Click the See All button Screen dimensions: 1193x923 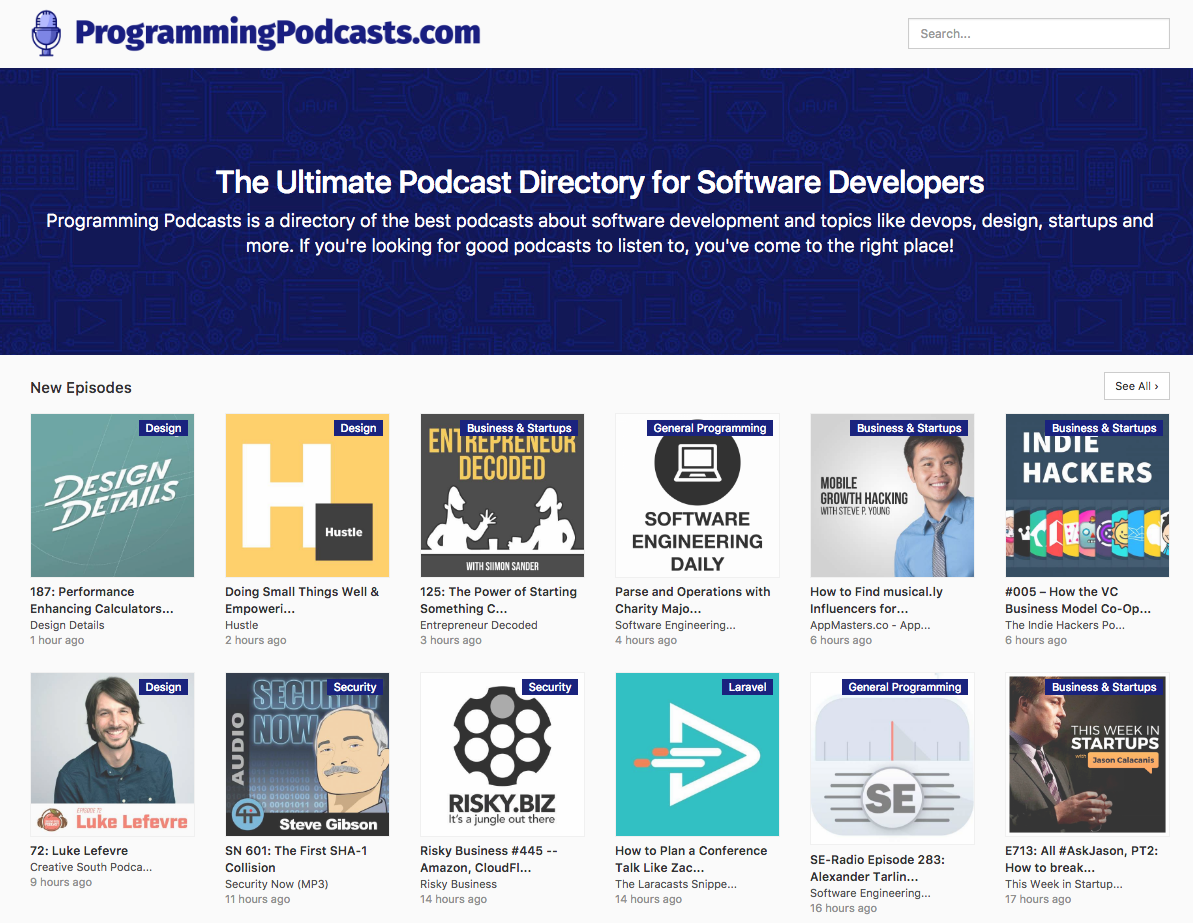[x=1137, y=387]
